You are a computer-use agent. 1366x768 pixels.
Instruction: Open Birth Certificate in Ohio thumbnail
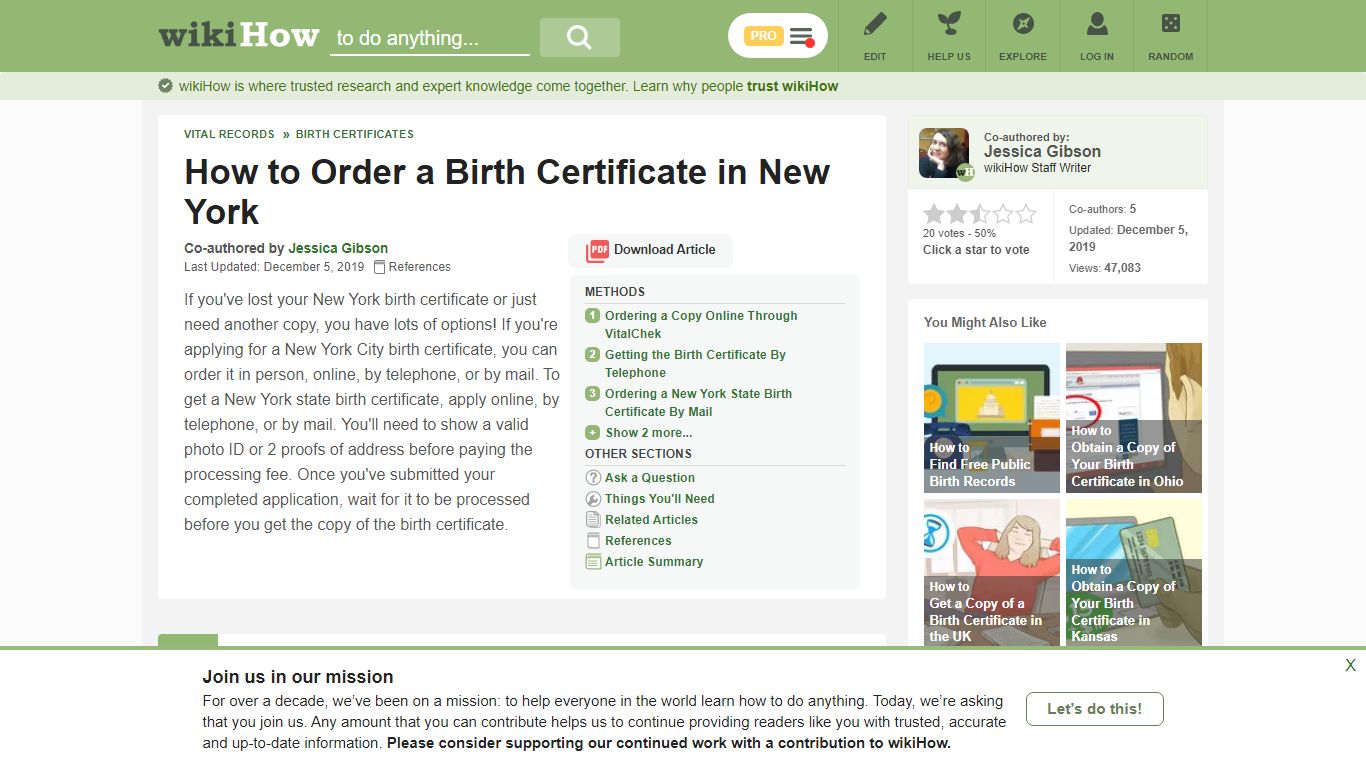click(x=1134, y=418)
